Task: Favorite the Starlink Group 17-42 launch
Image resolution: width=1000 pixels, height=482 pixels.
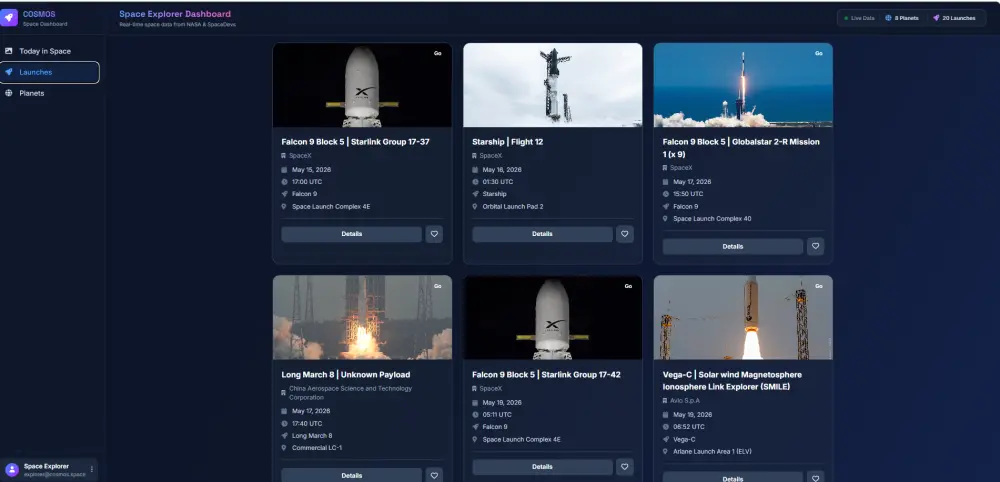Action: [625, 467]
